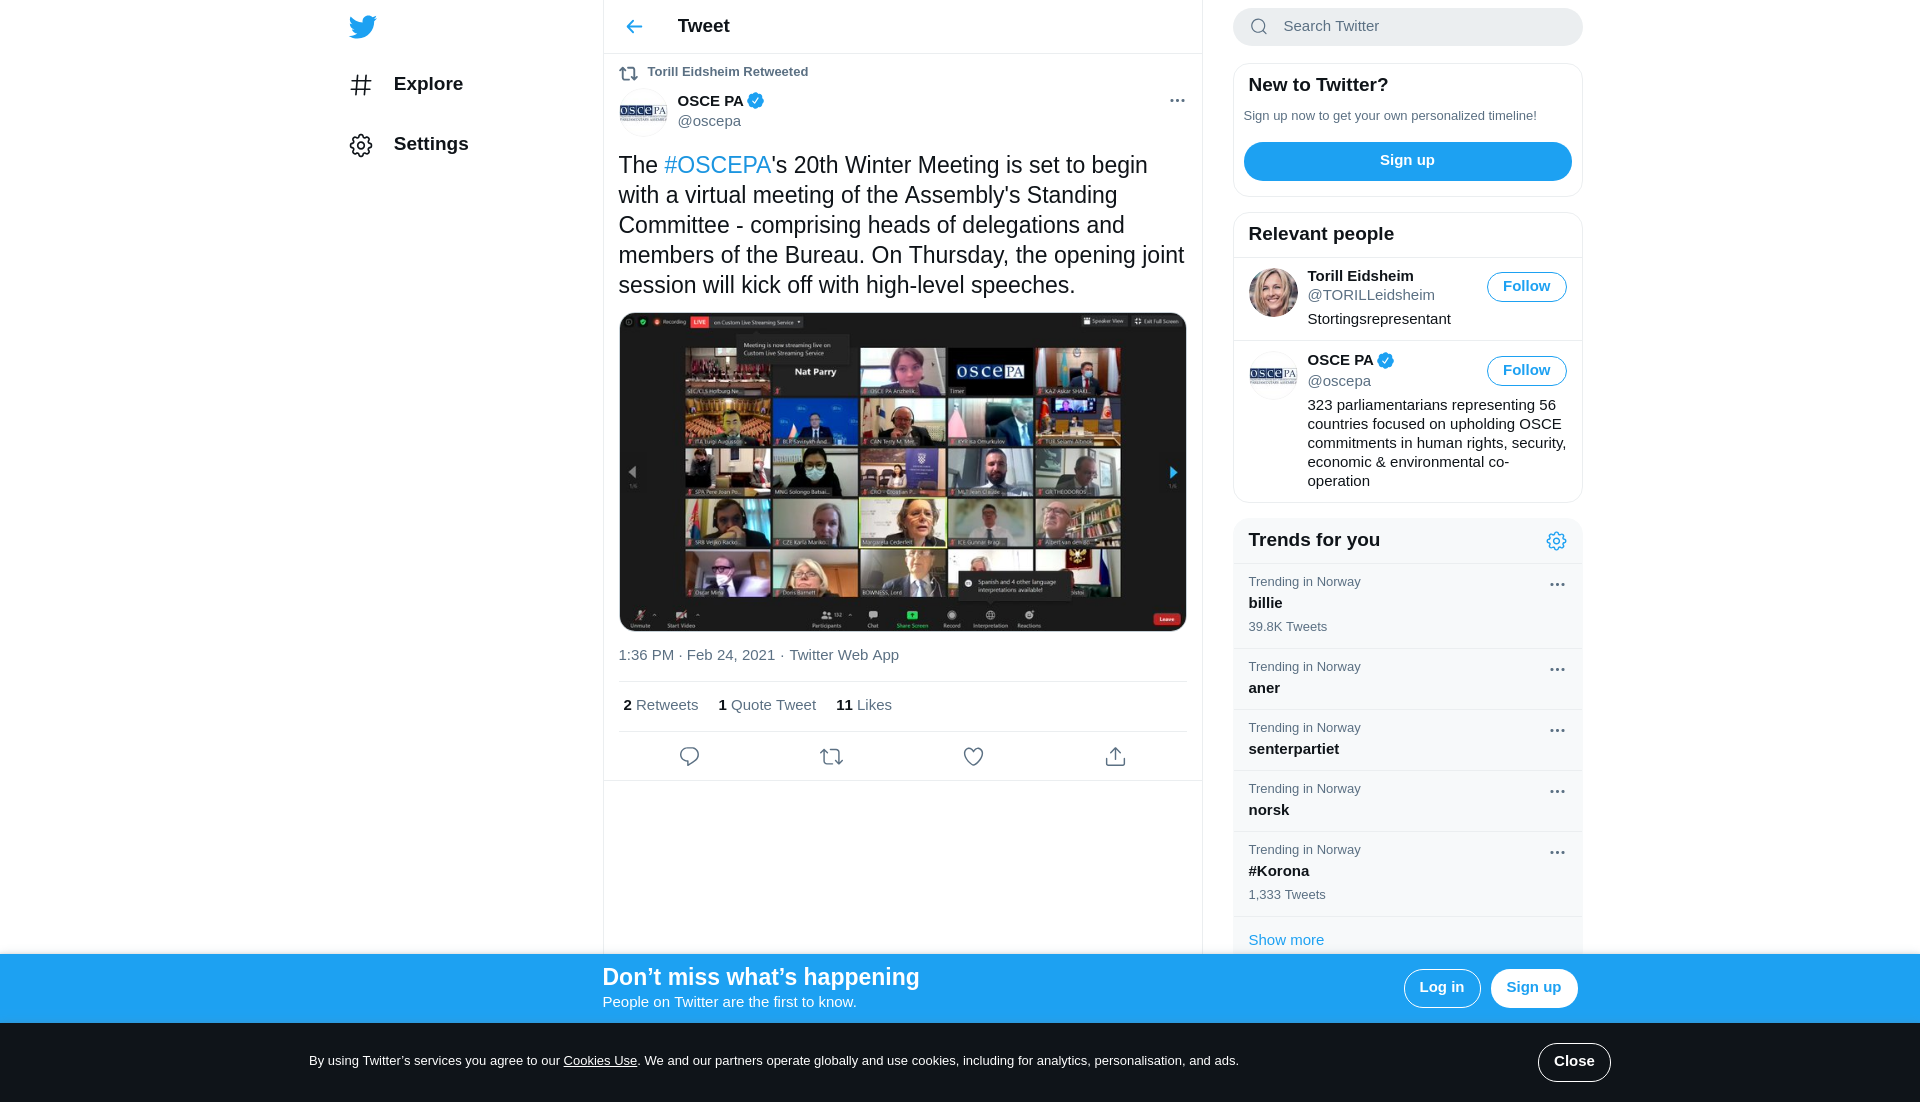This screenshot has width=1920, height=1102.
Task: Expand options for the #Korona trend
Action: pyautogui.click(x=1557, y=853)
